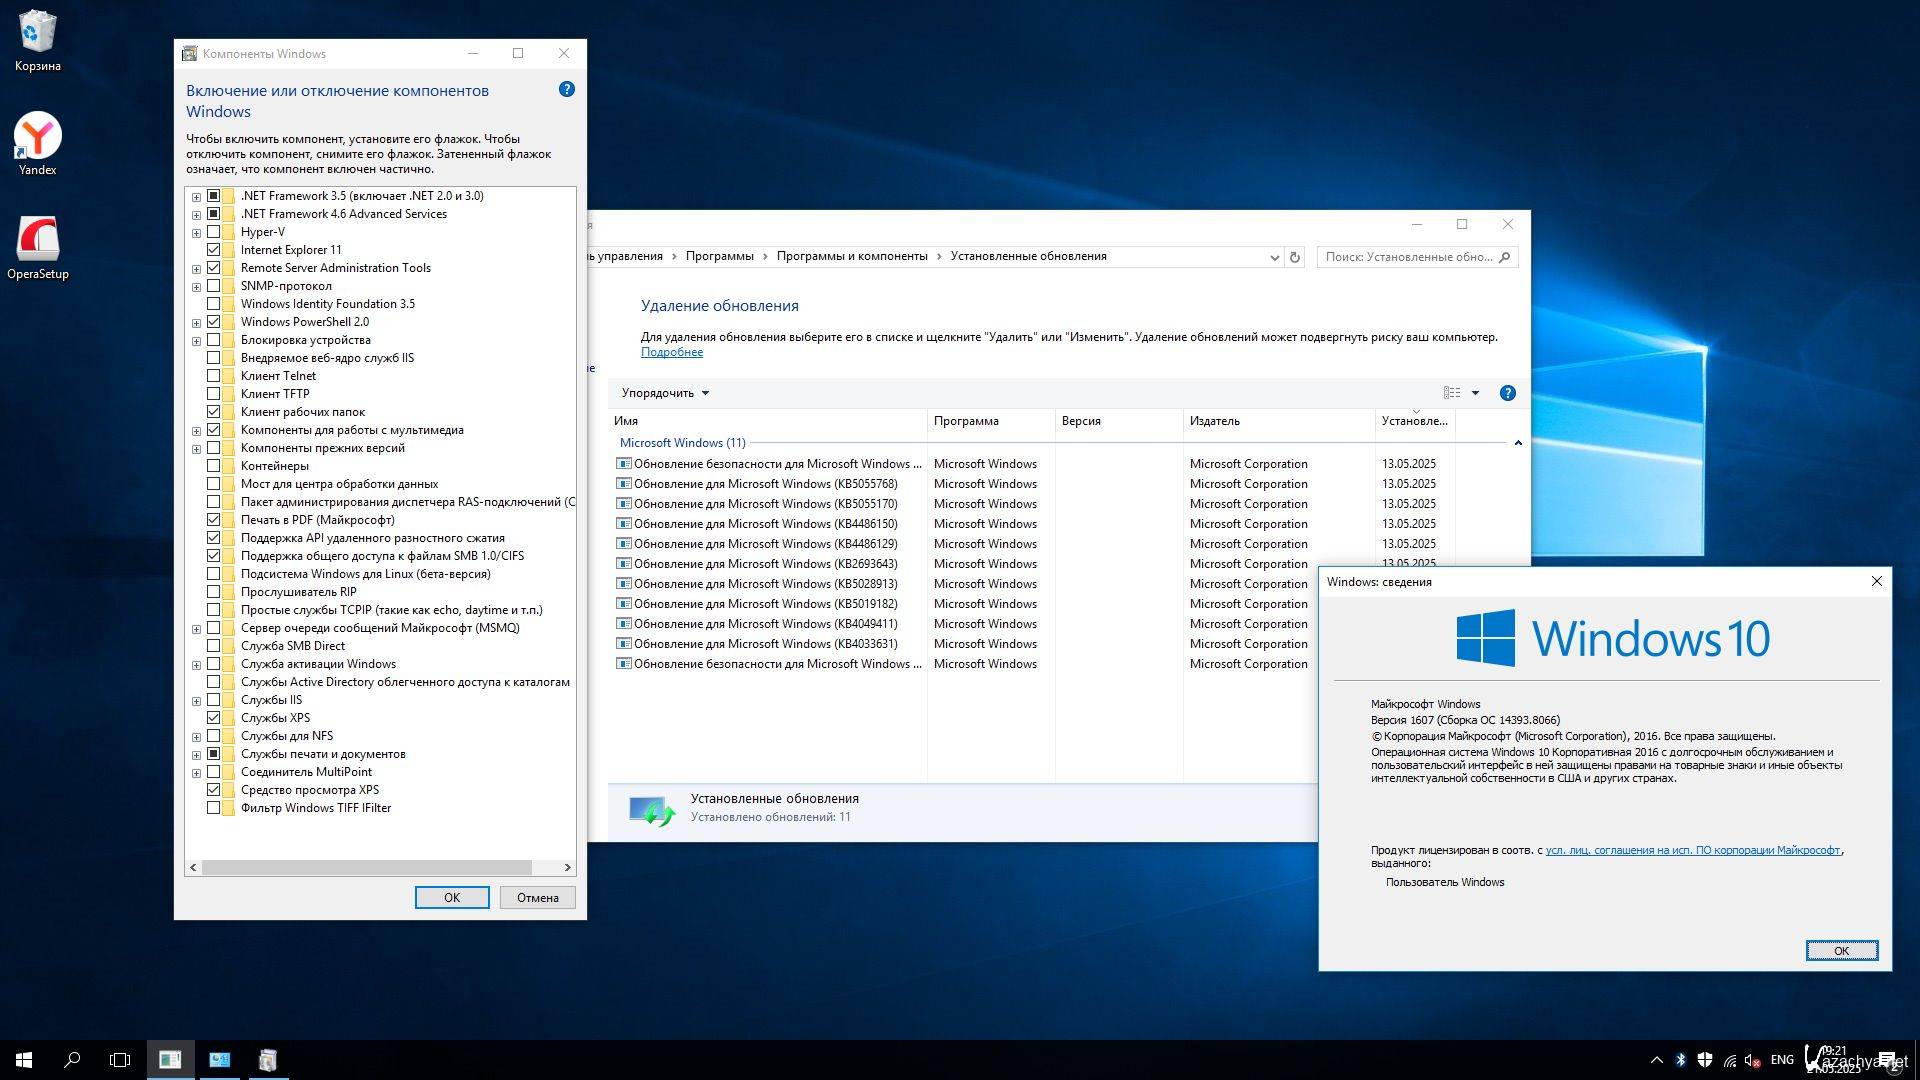
Task: Click the refresh icon beside the address bar
Action: click(x=1294, y=257)
